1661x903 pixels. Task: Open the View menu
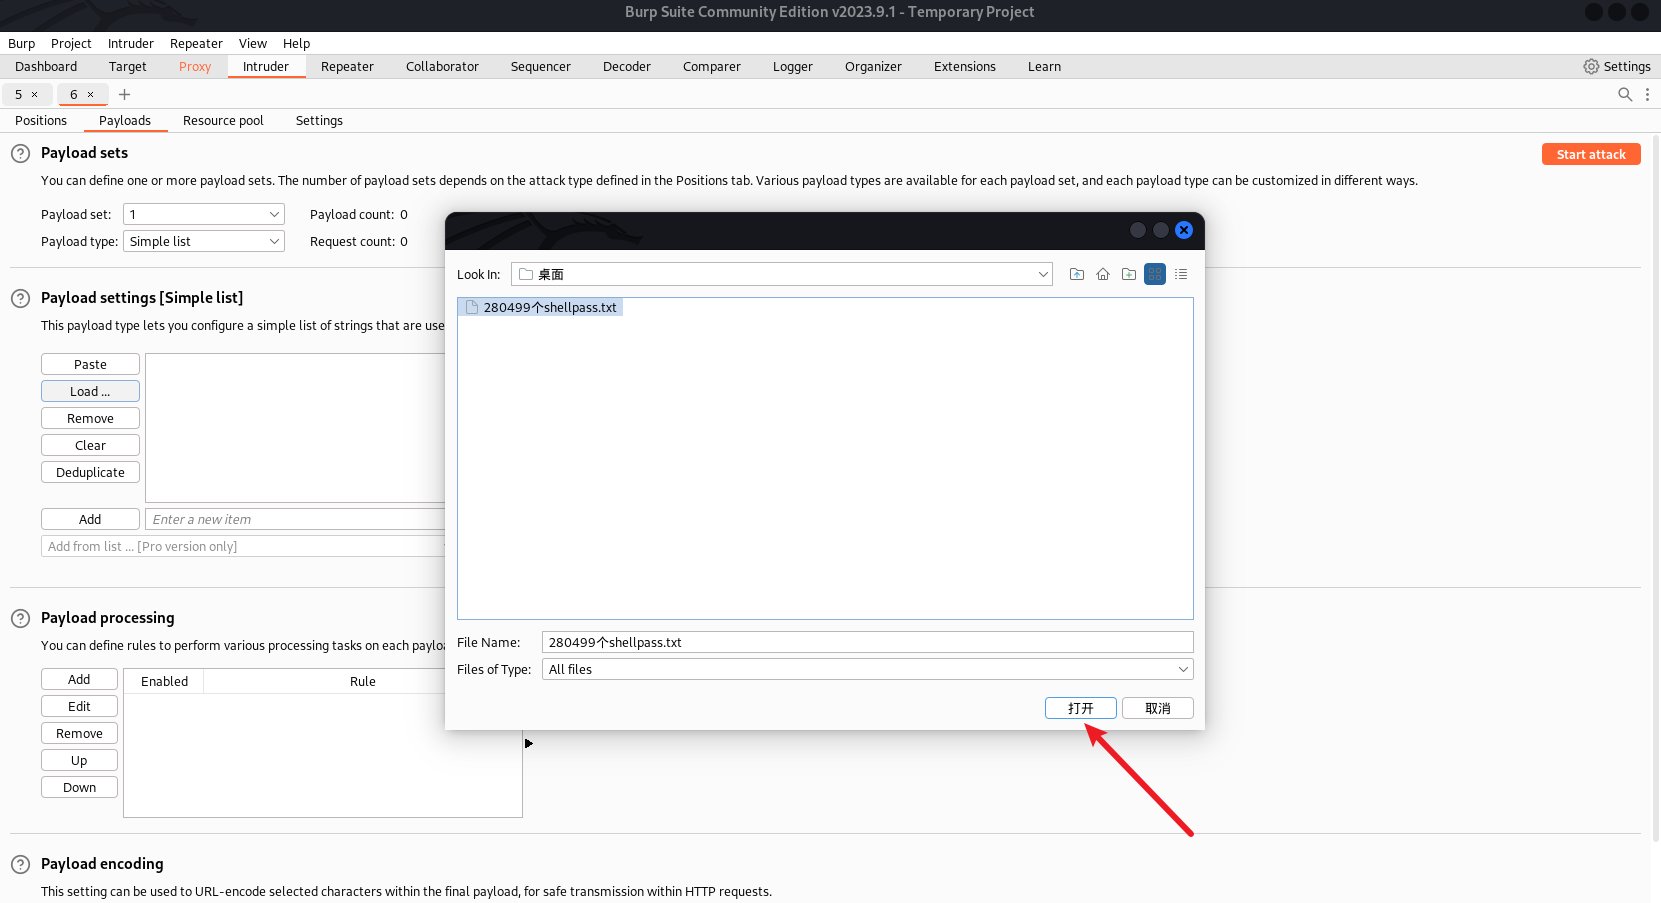(253, 43)
